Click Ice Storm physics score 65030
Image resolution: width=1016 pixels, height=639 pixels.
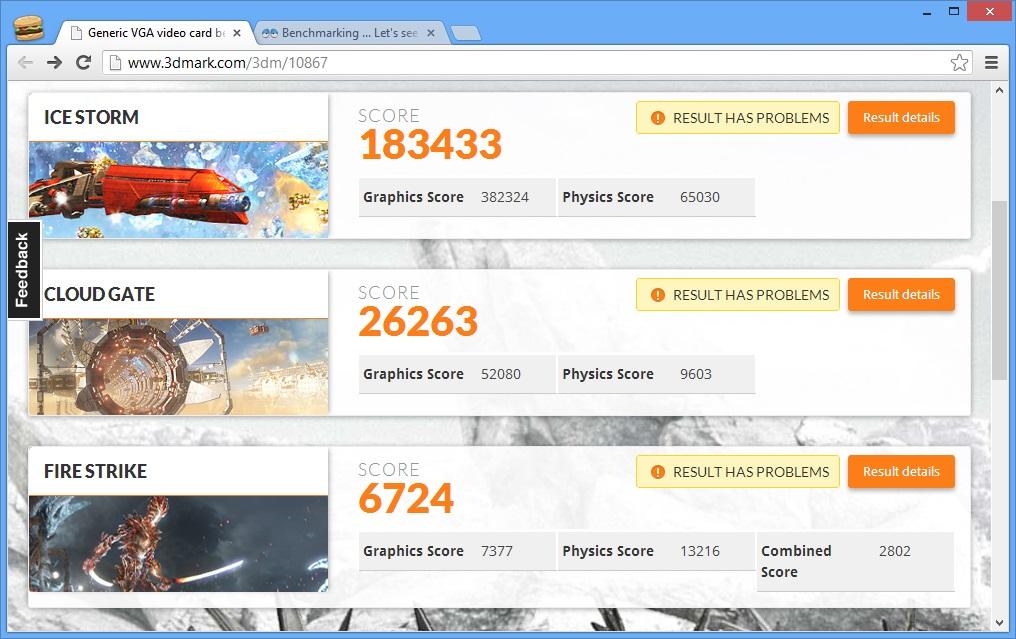click(x=700, y=197)
